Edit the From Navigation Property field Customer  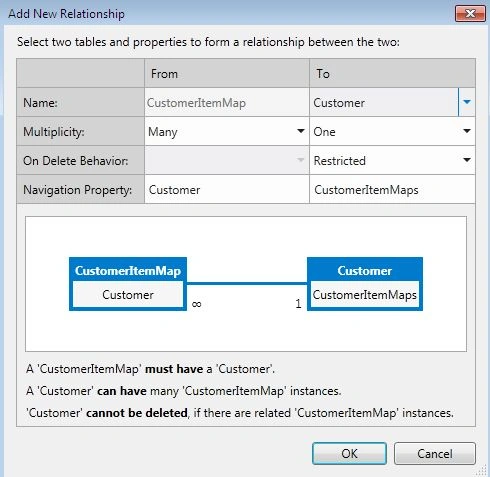[x=227, y=190]
